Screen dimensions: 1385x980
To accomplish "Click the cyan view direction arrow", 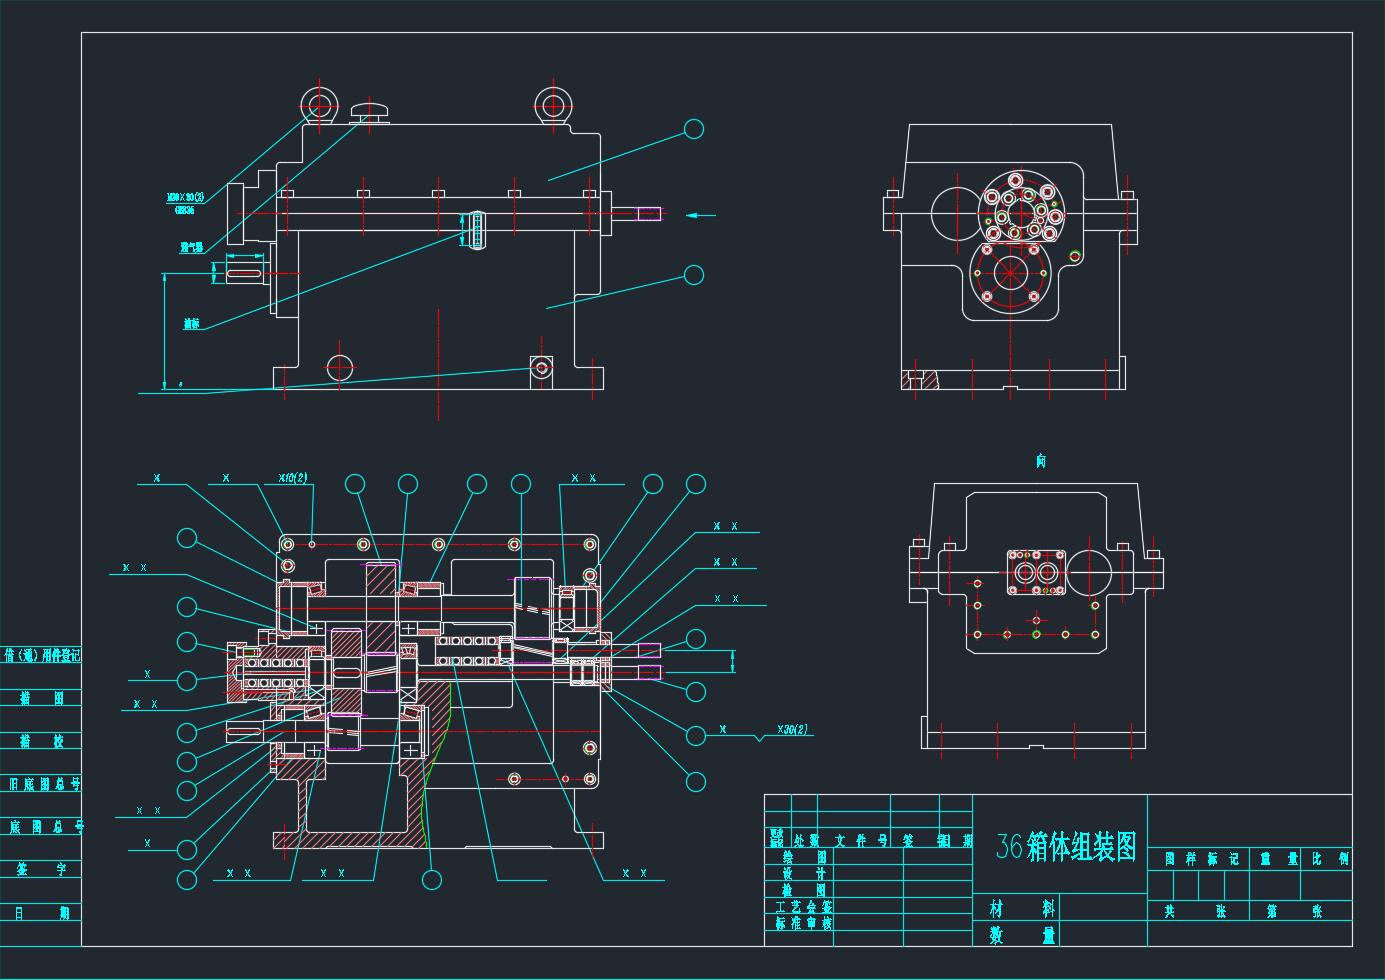I will click(701, 214).
